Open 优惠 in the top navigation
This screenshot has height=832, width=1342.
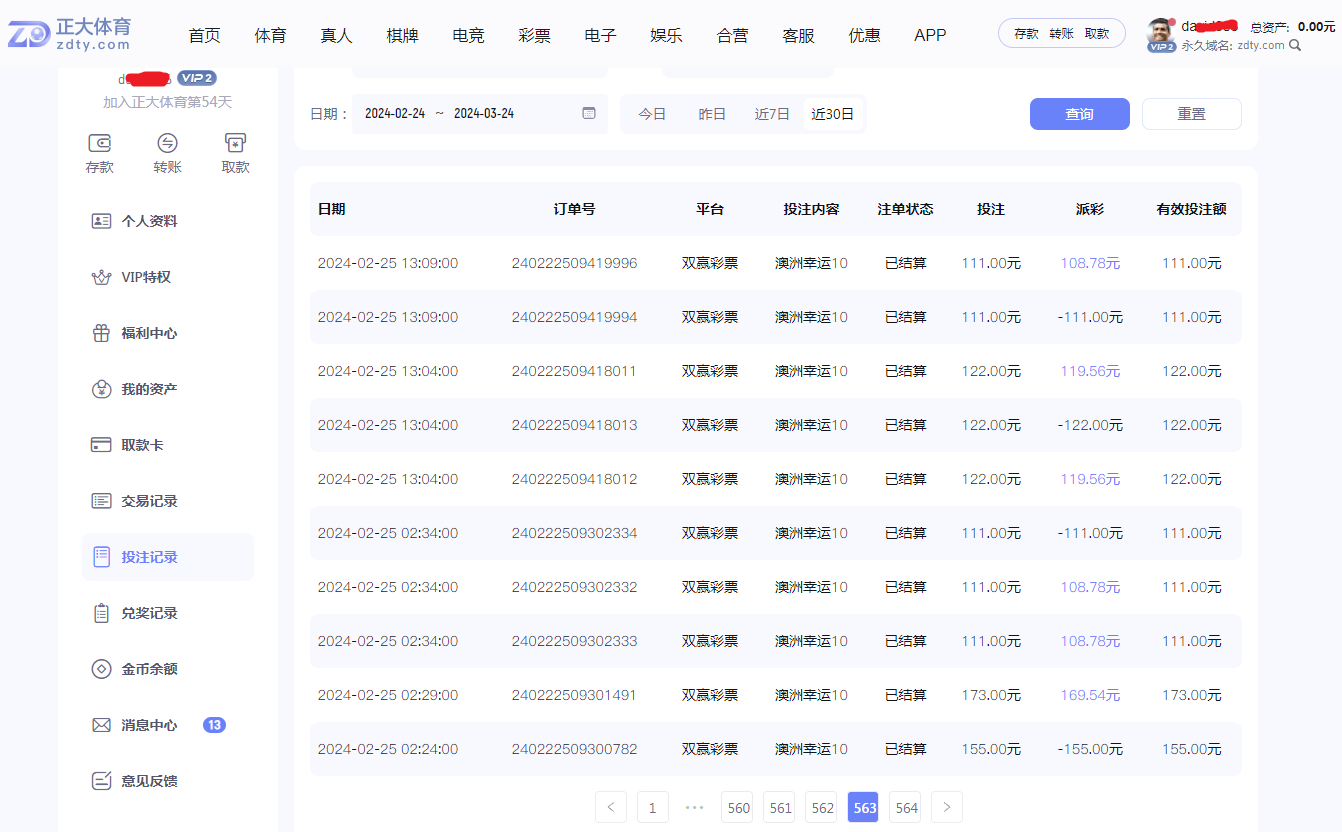click(x=865, y=35)
